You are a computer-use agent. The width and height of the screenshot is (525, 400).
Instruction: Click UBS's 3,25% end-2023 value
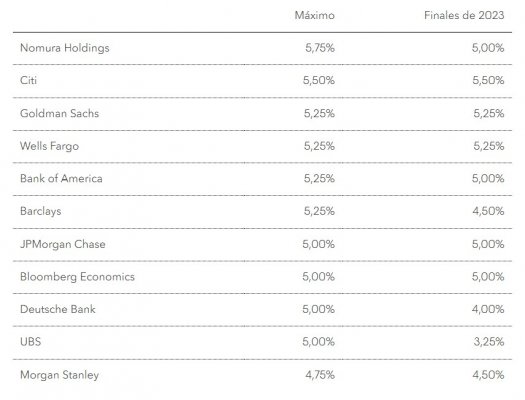[x=489, y=342]
